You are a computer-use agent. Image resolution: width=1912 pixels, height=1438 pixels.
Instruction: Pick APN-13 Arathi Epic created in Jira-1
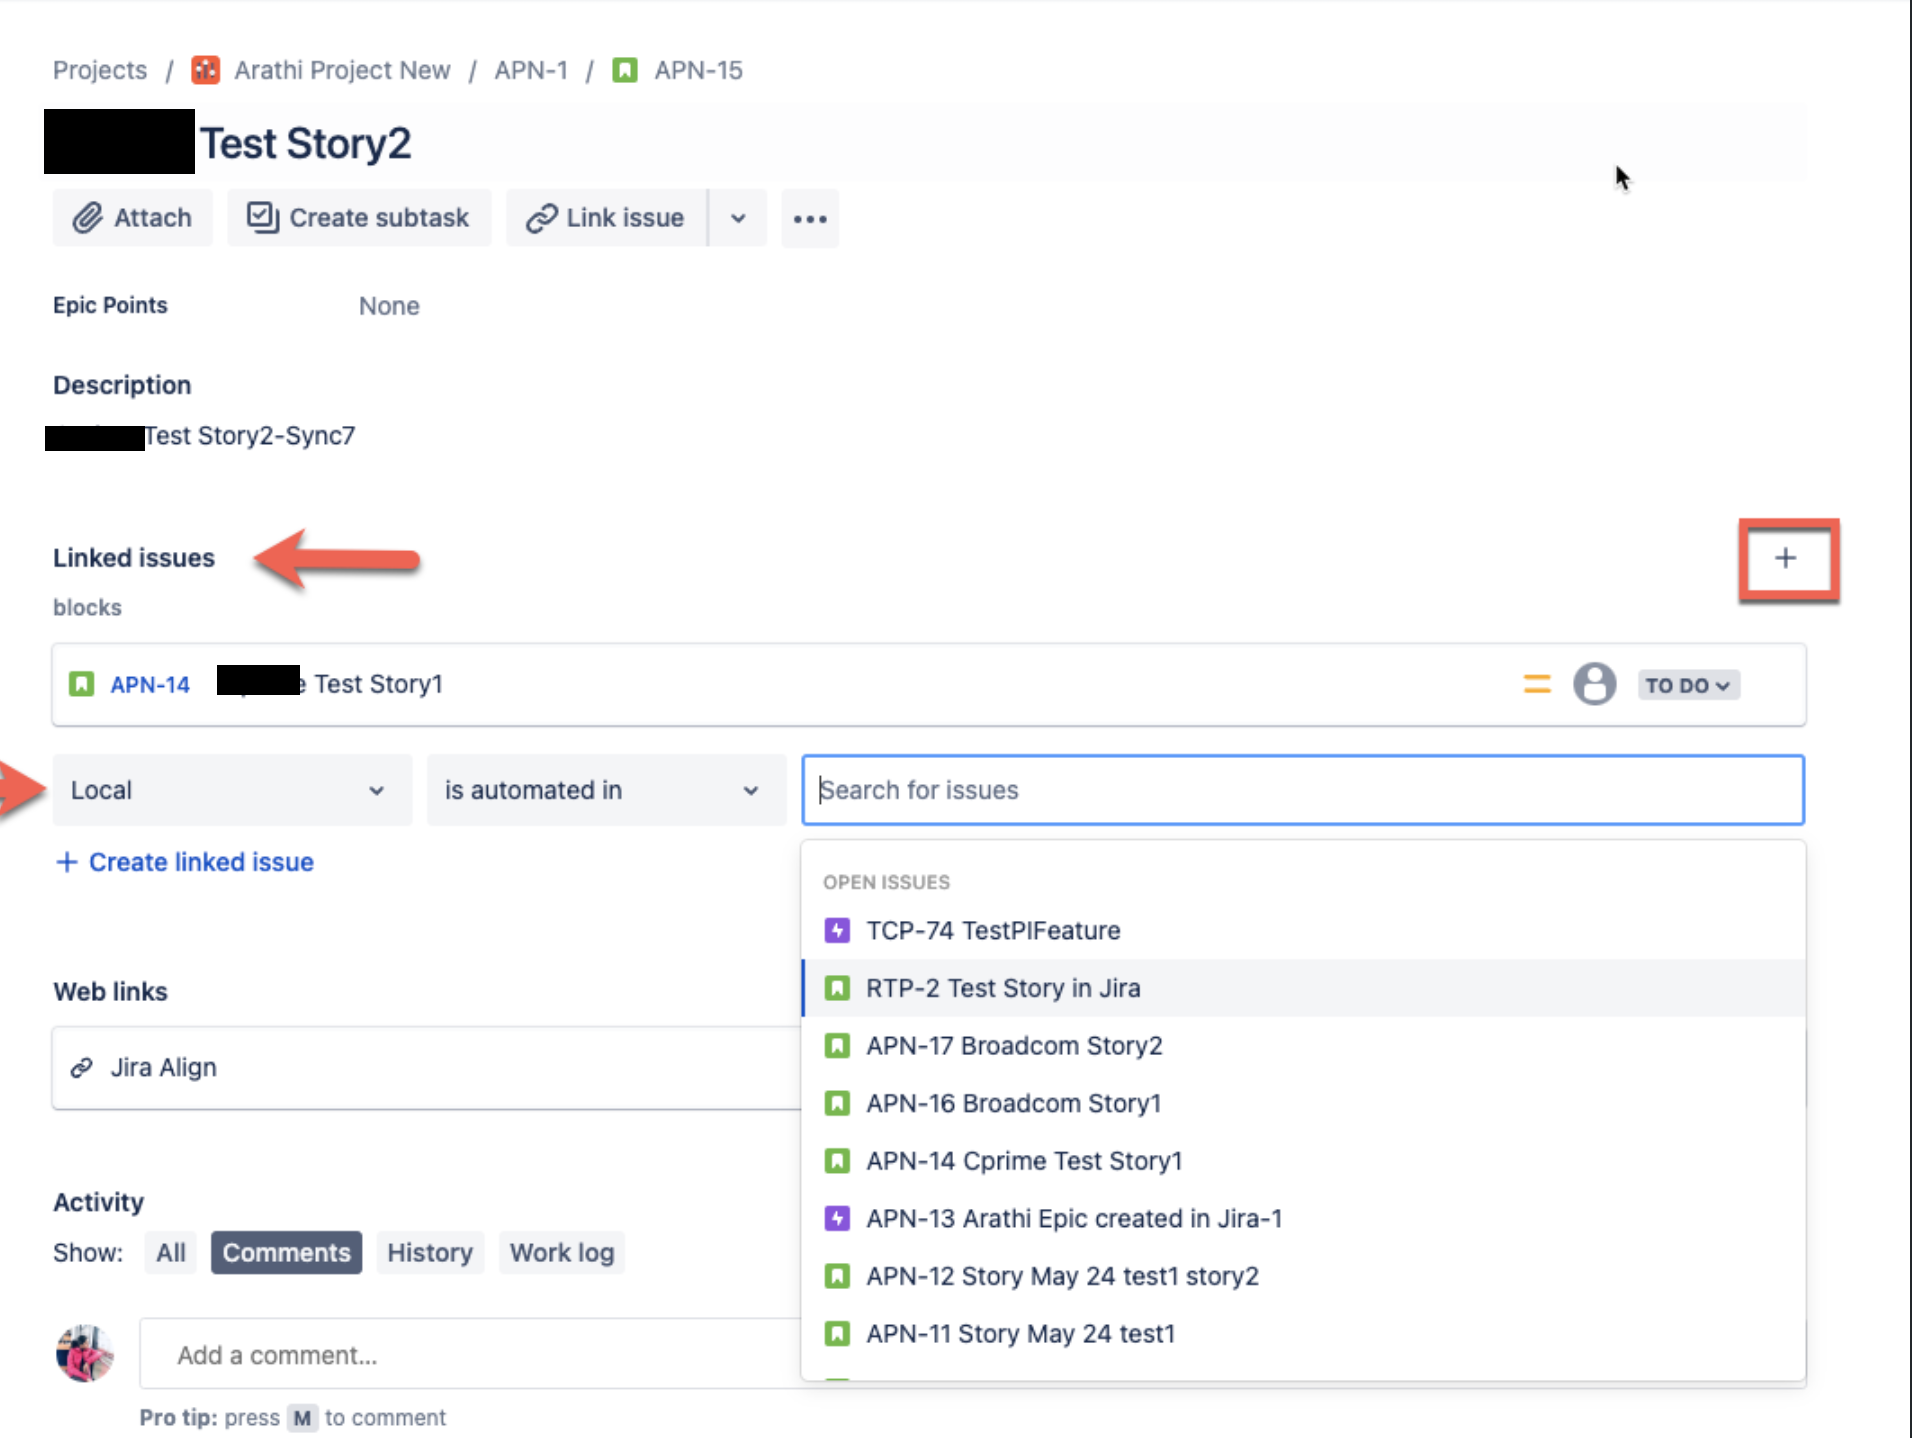[1303, 1219]
